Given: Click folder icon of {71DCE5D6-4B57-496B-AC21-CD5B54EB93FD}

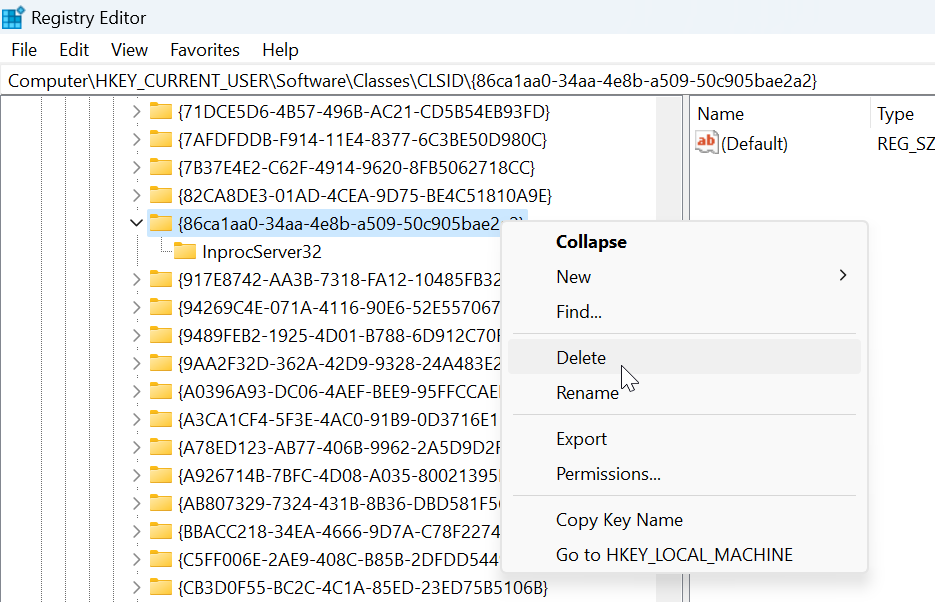Looking at the screenshot, I should coord(160,111).
